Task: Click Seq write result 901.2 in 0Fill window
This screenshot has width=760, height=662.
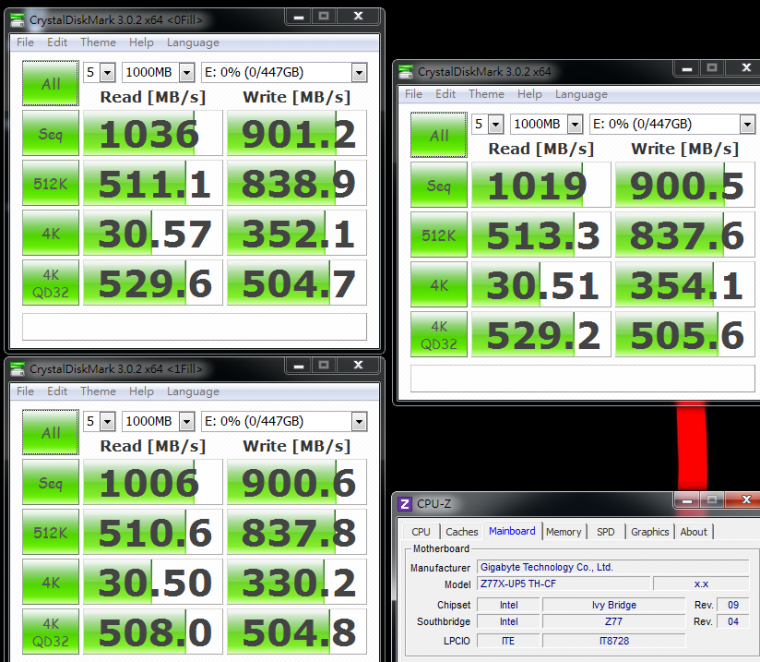Action: click(297, 133)
